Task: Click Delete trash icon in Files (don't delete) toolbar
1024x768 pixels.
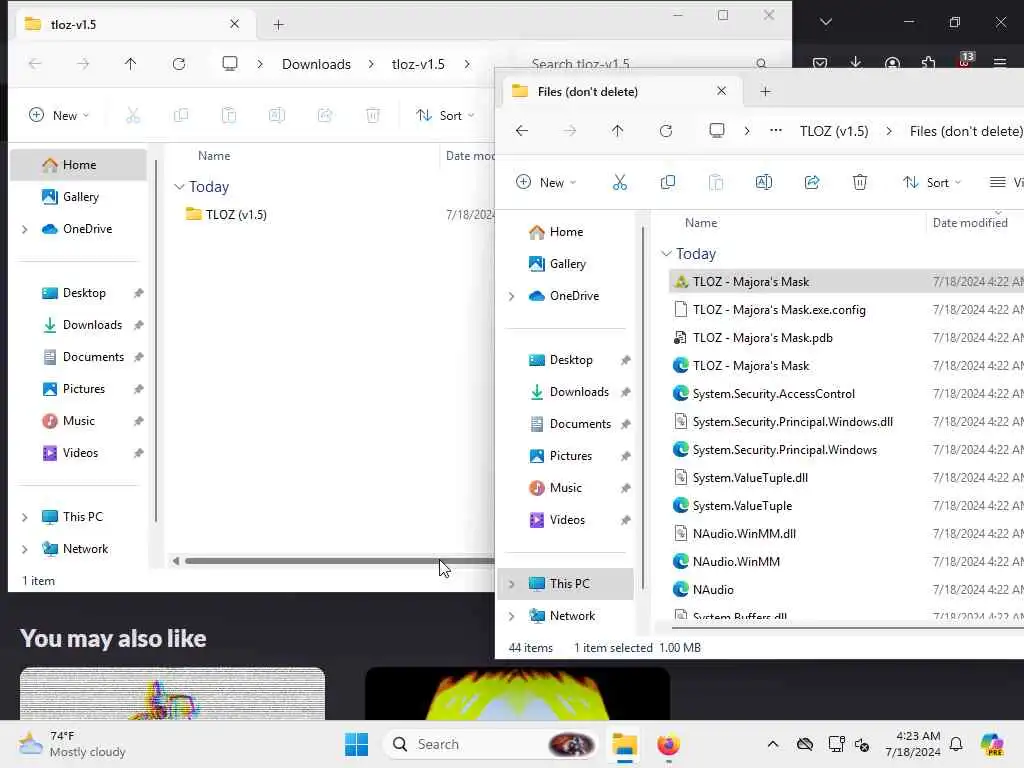Action: pyautogui.click(x=859, y=182)
